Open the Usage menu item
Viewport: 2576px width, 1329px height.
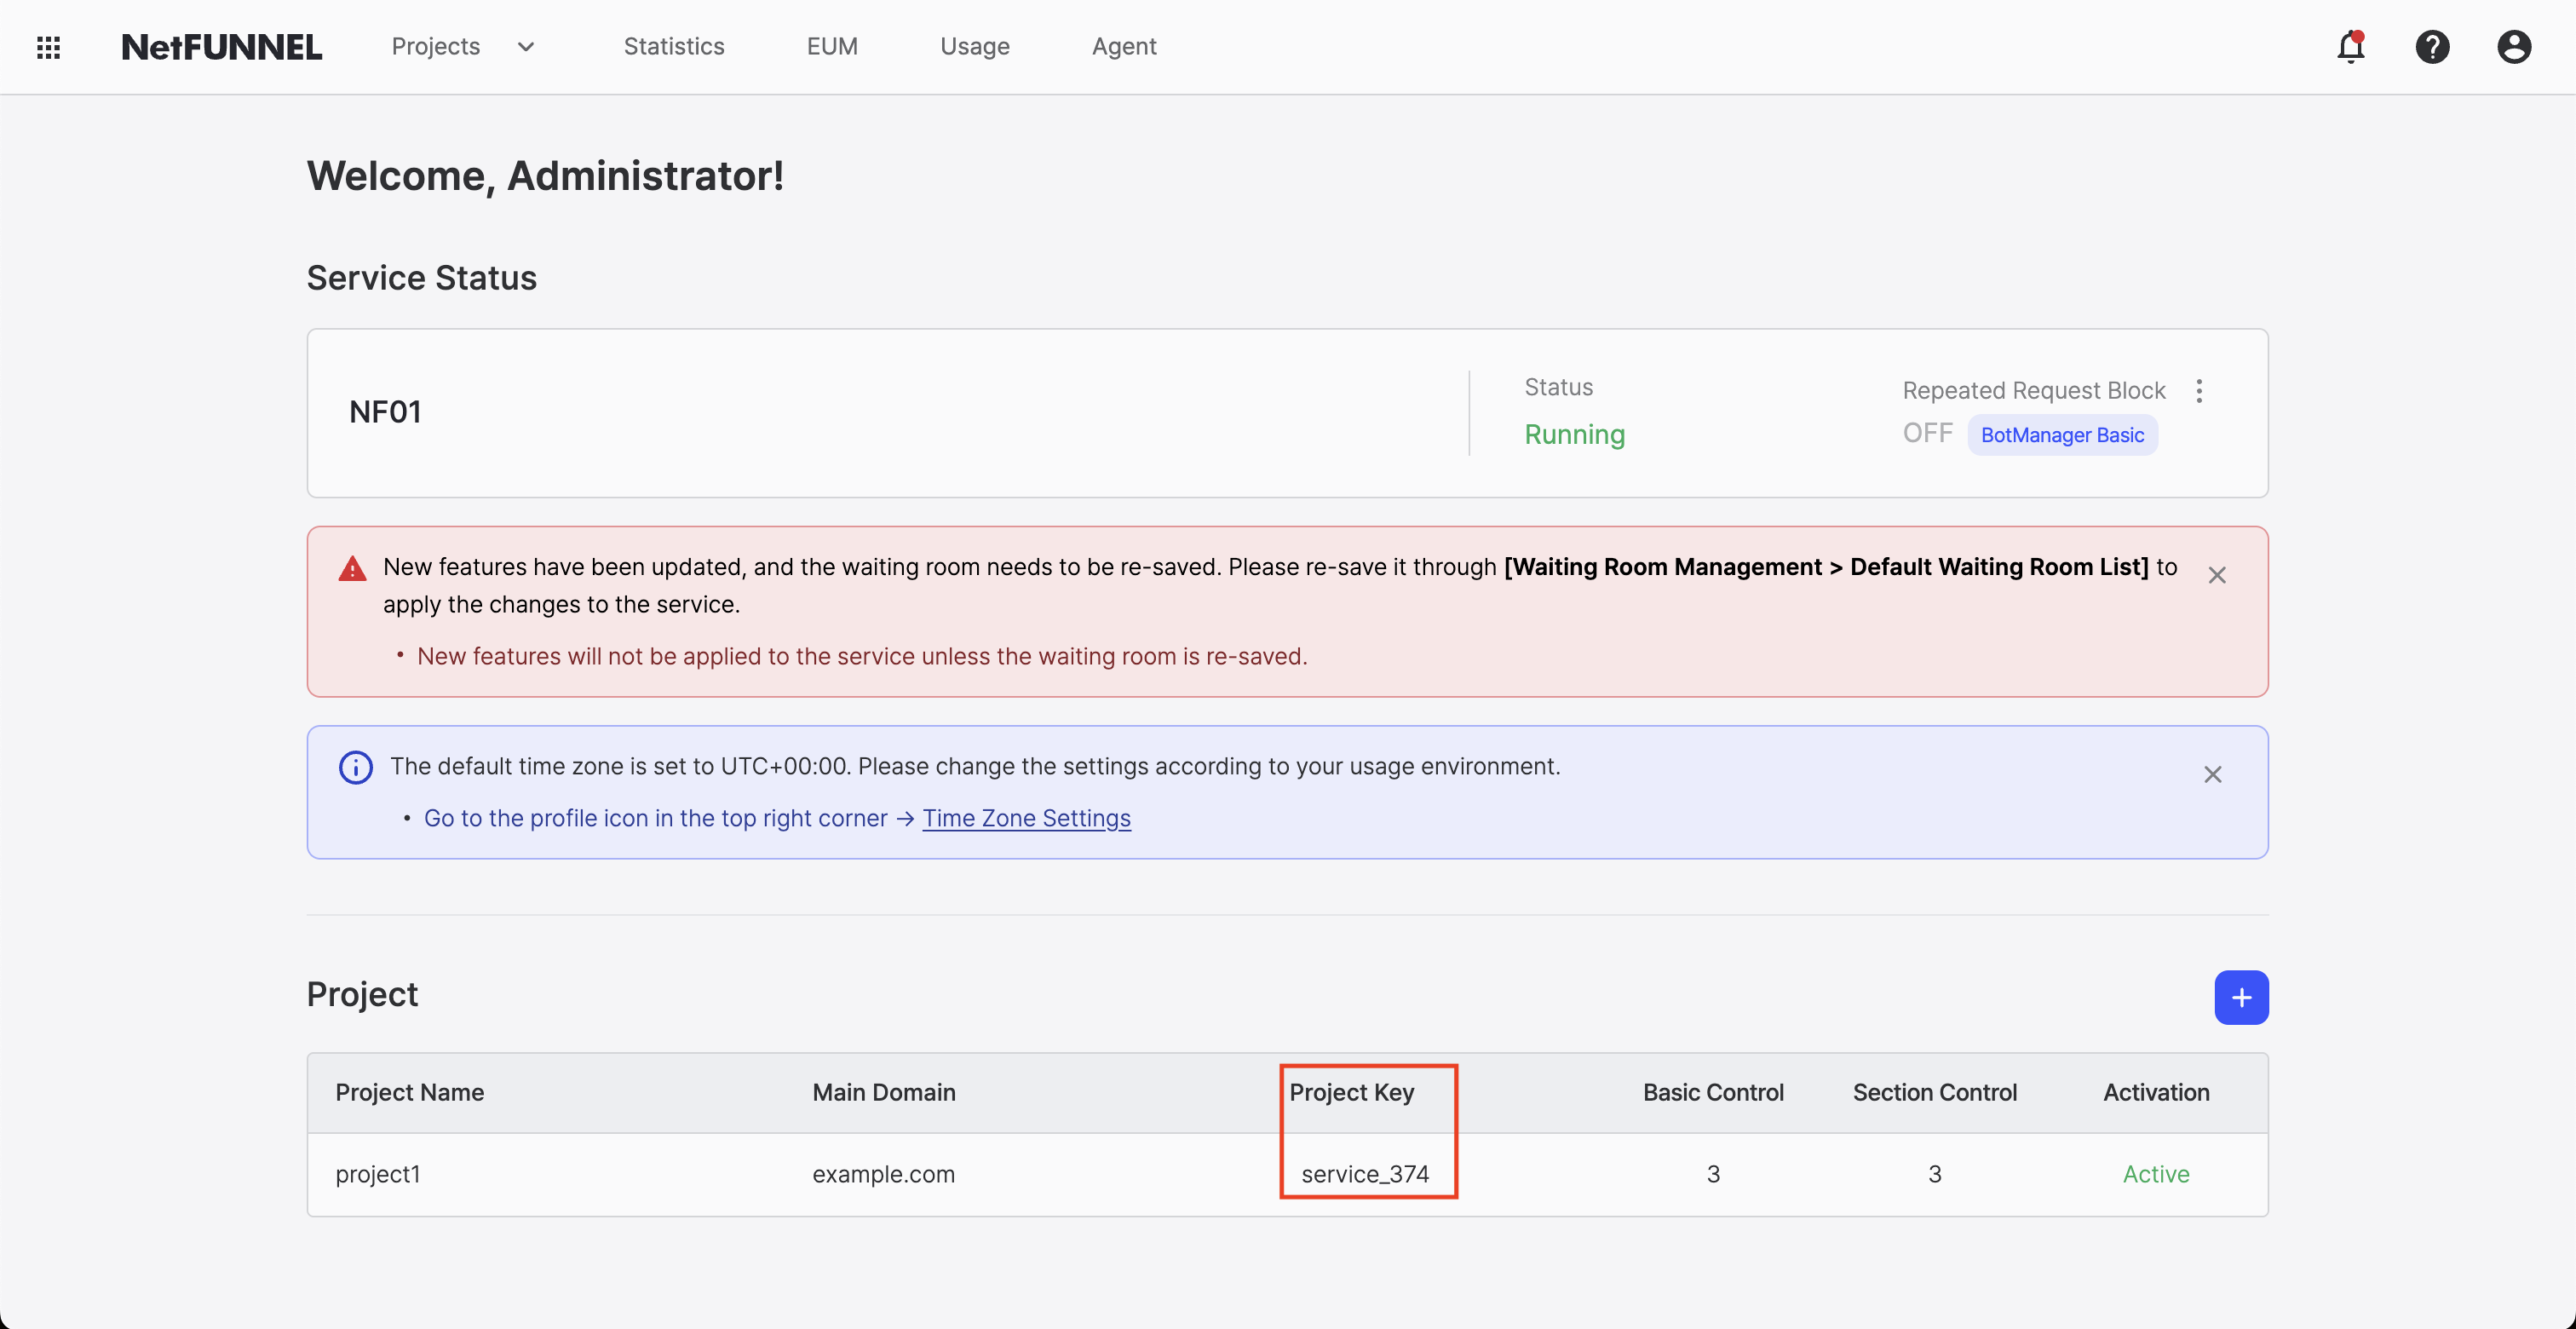coord(974,47)
